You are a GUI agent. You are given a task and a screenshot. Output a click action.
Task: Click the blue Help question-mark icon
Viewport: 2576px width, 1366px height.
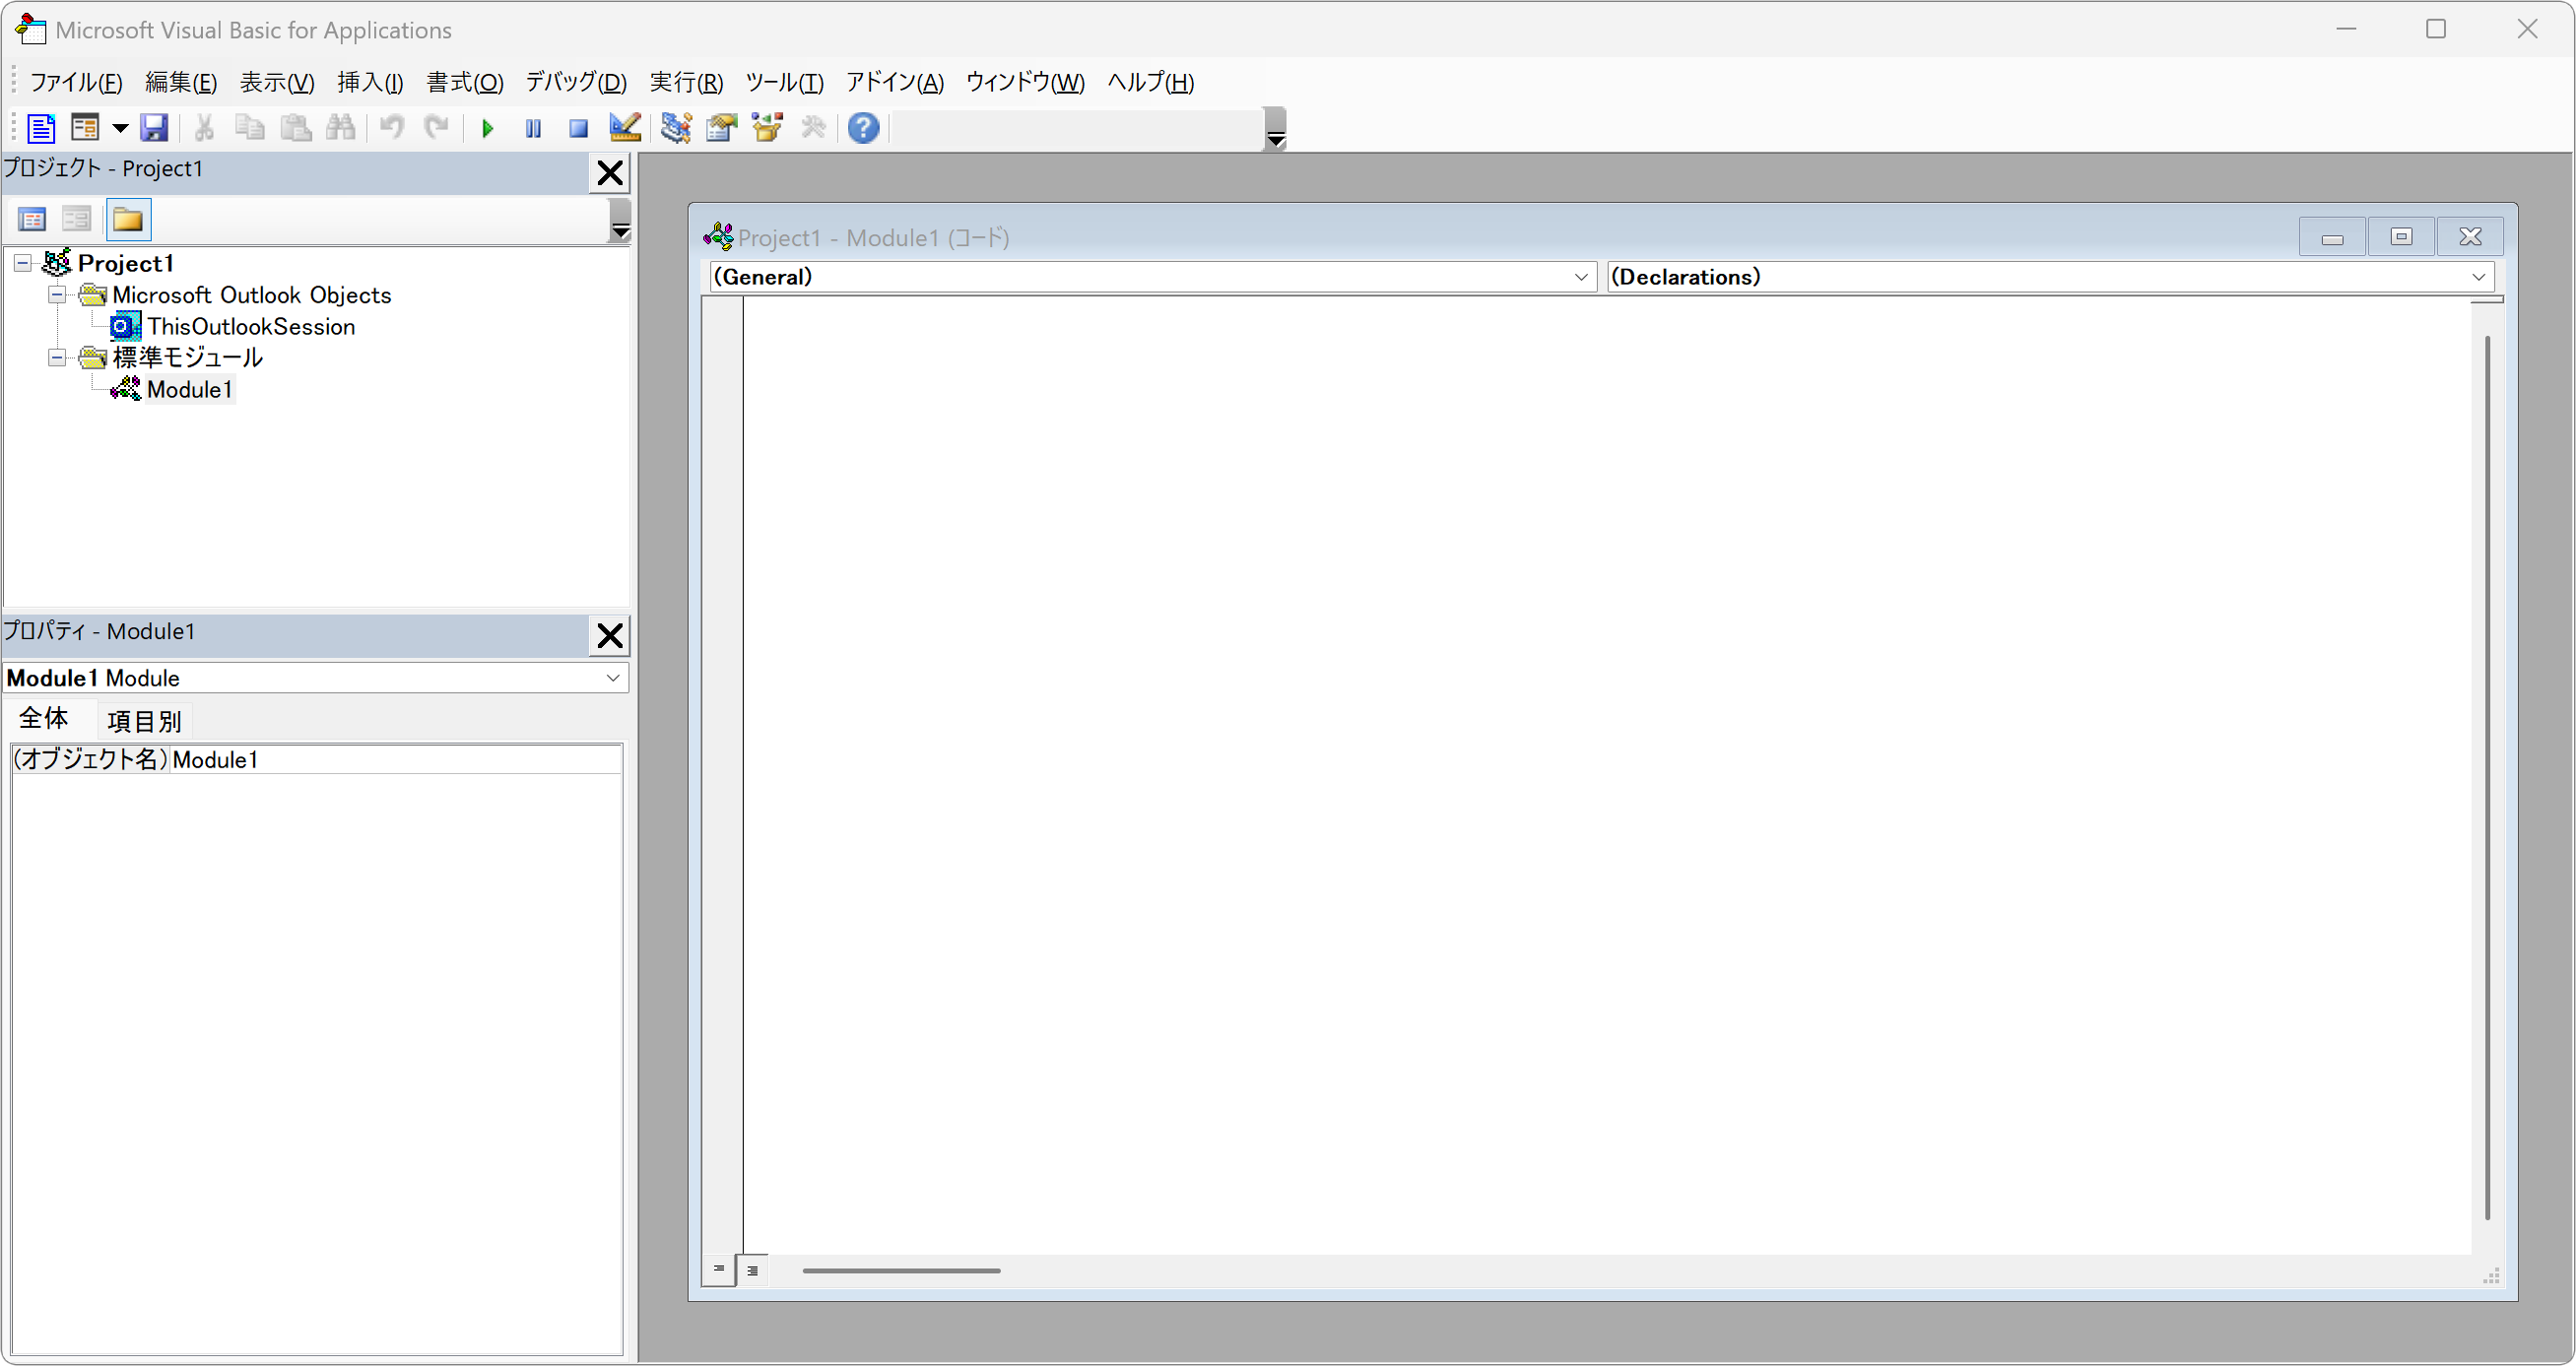click(863, 128)
